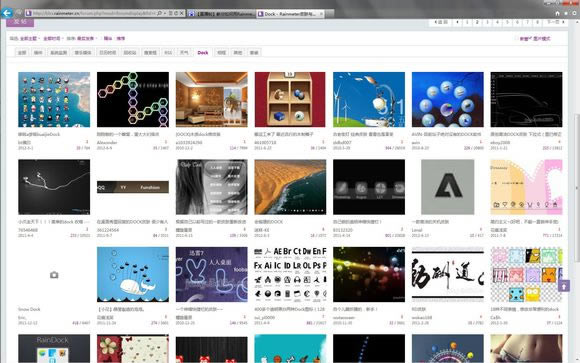
Task: Select the Dock category tab
Action: tap(203, 53)
